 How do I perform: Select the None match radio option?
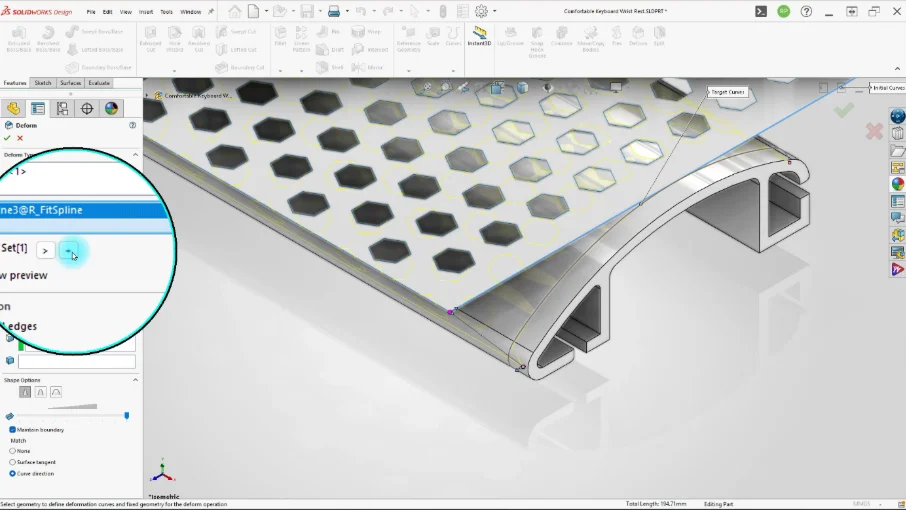coord(12,451)
